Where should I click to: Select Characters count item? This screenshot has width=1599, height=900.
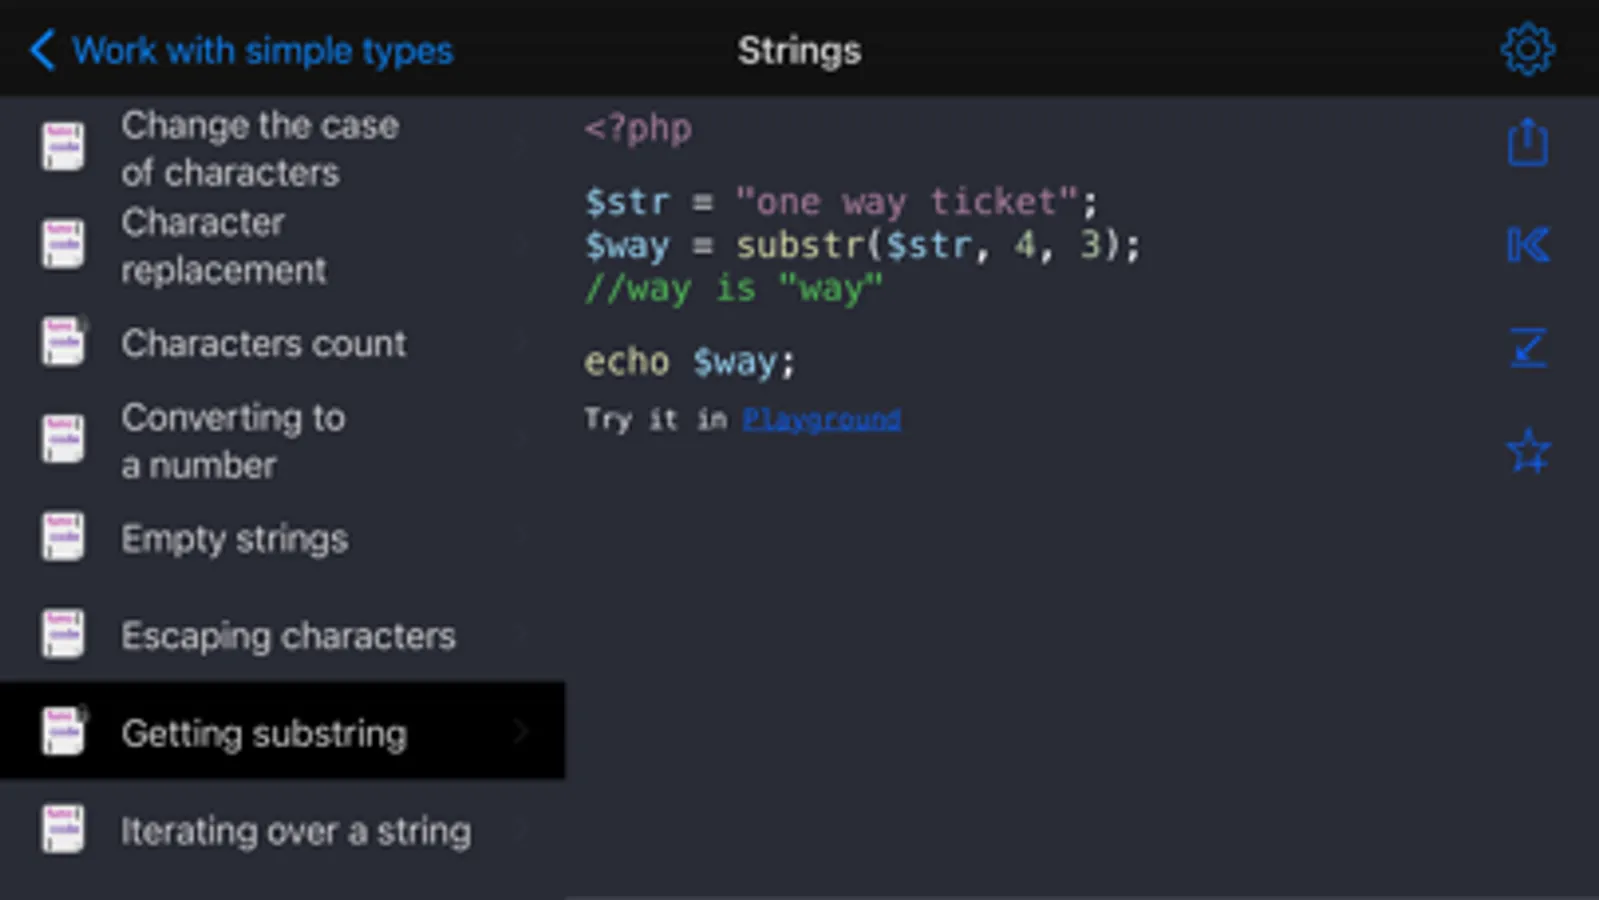click(263, 343)
